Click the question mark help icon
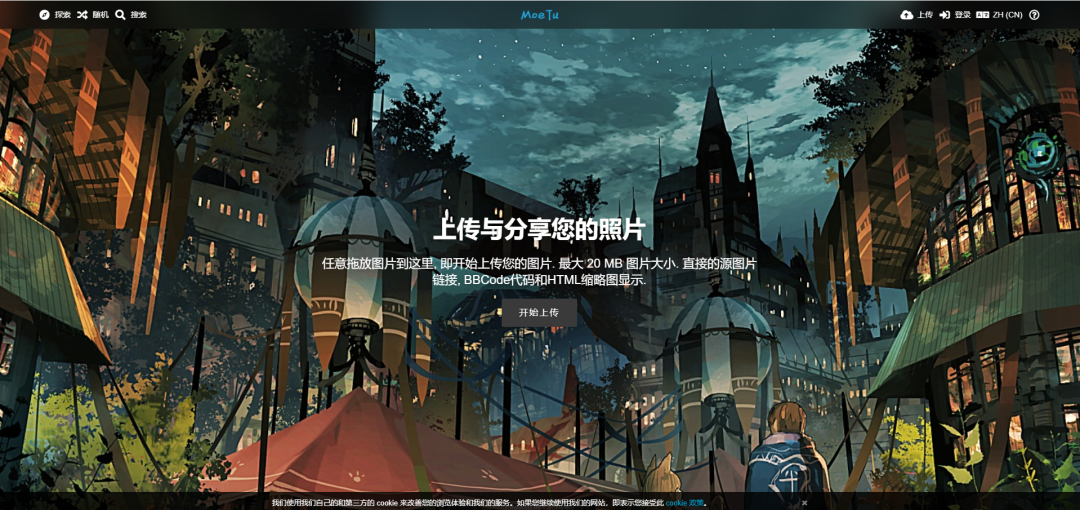 tap(1034, 14)
